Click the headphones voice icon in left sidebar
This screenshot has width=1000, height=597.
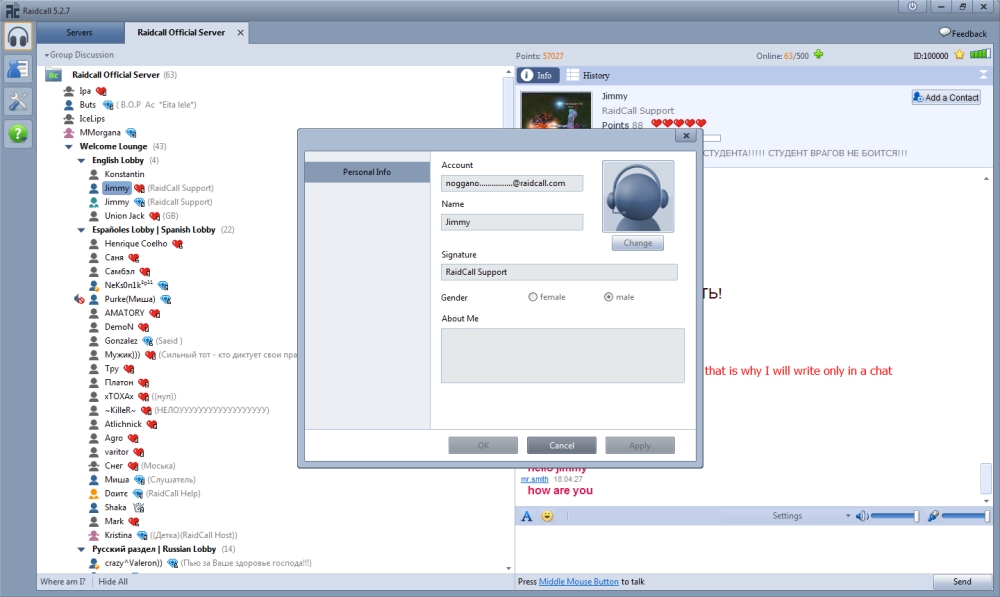[x=18, y=37]
